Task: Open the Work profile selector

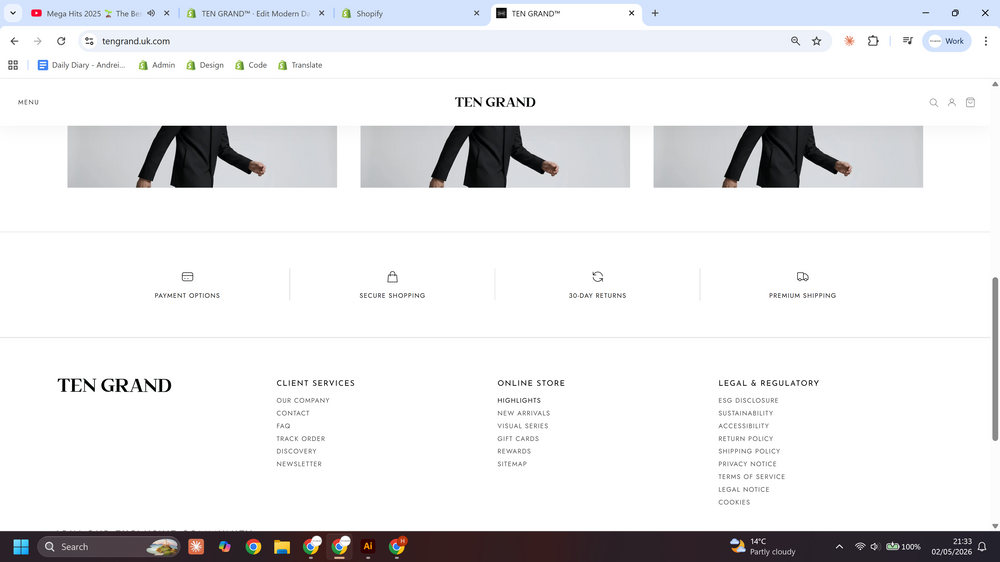Action: [946, 41]
